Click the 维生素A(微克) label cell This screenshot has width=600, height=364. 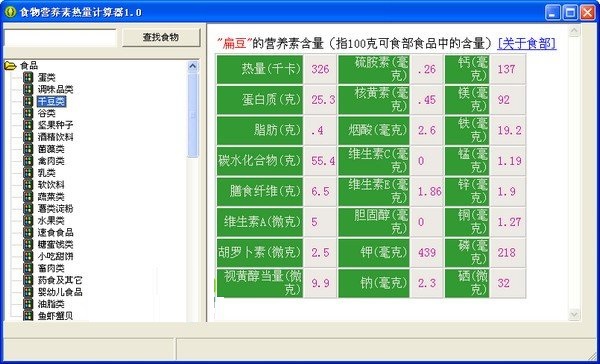260,222
